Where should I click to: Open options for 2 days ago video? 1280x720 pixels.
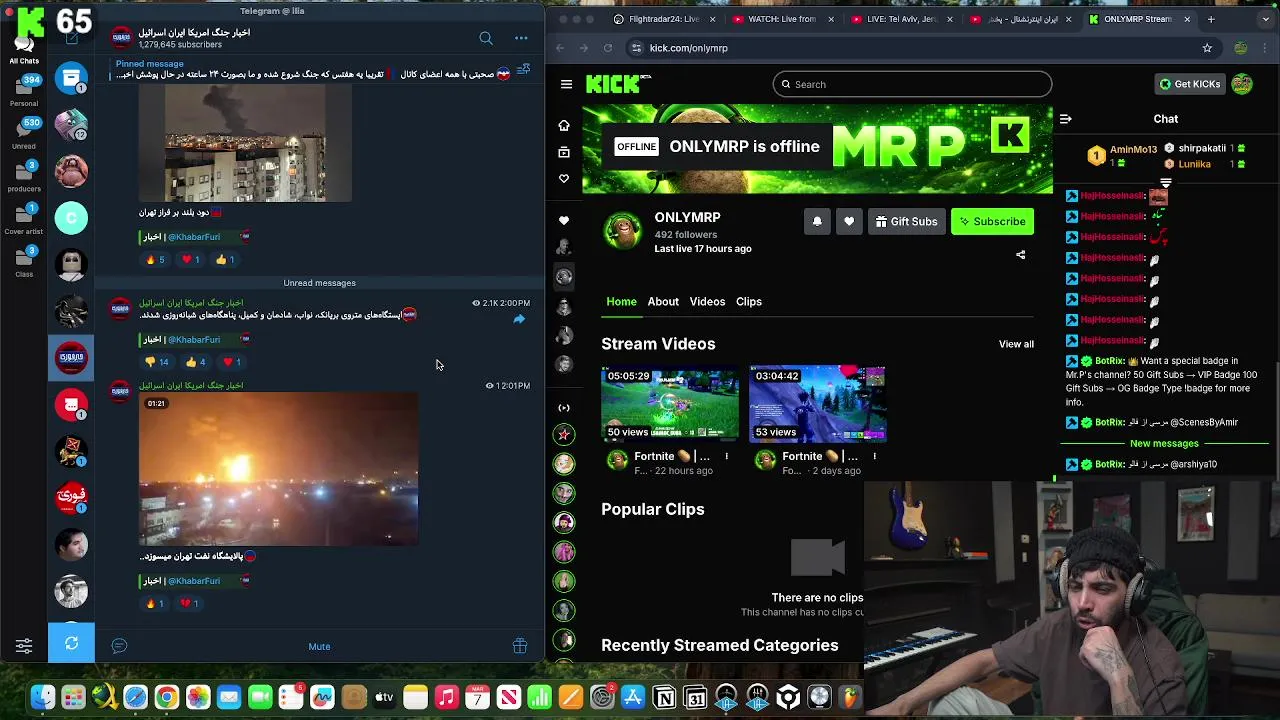click(875, 456)
